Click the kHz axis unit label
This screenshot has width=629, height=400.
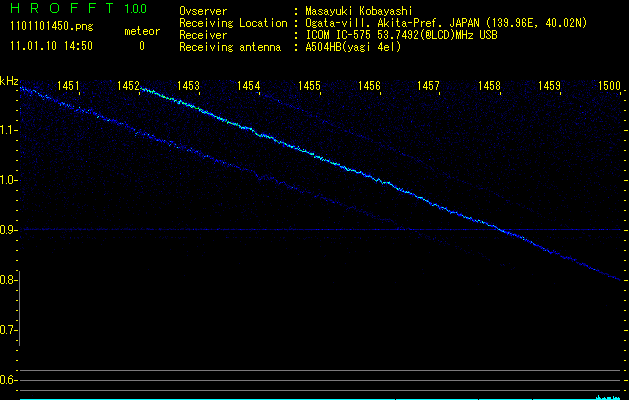(9, 81)
